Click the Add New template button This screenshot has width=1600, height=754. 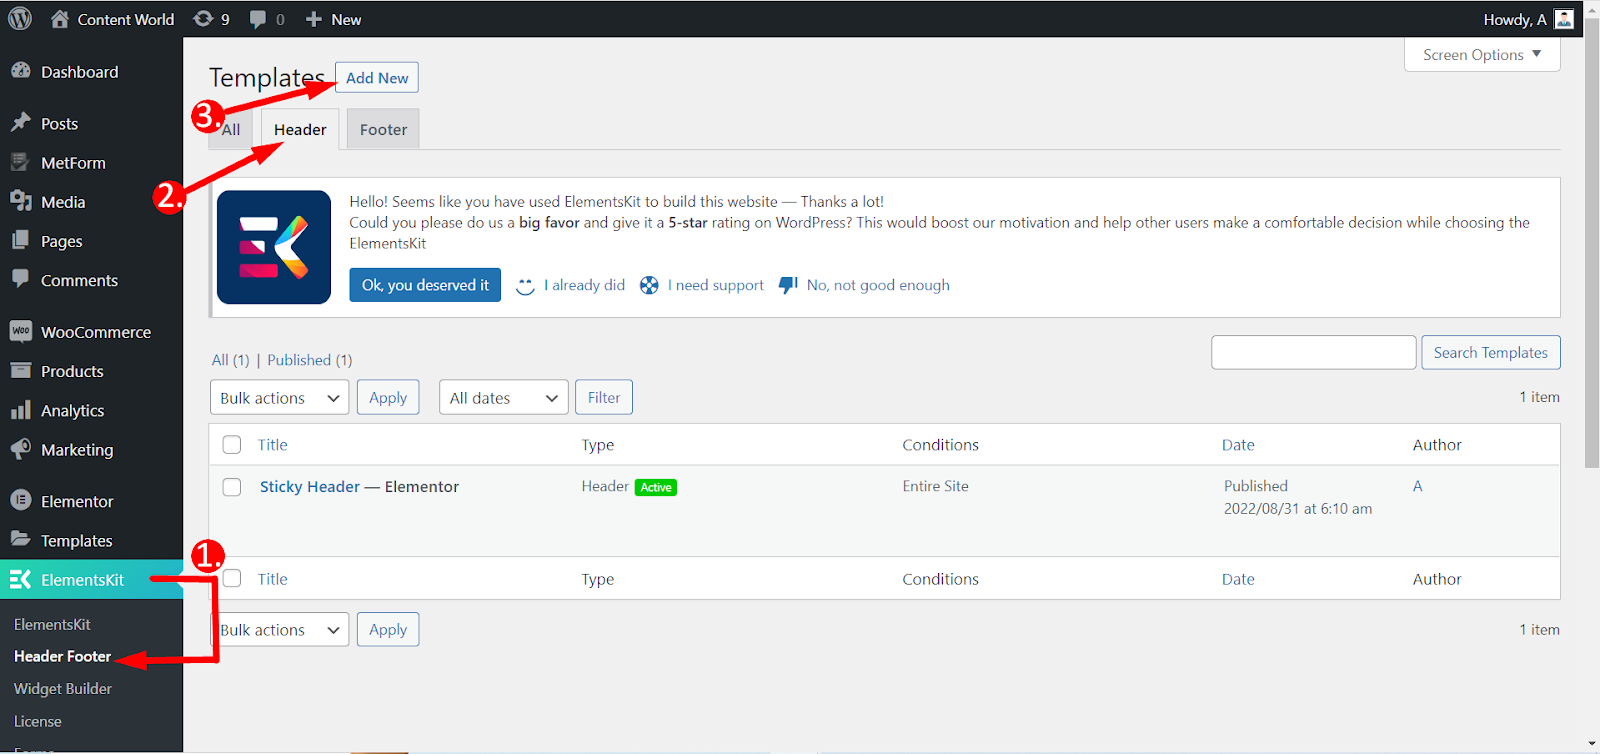pyautogui.click(x=377, y=78)
